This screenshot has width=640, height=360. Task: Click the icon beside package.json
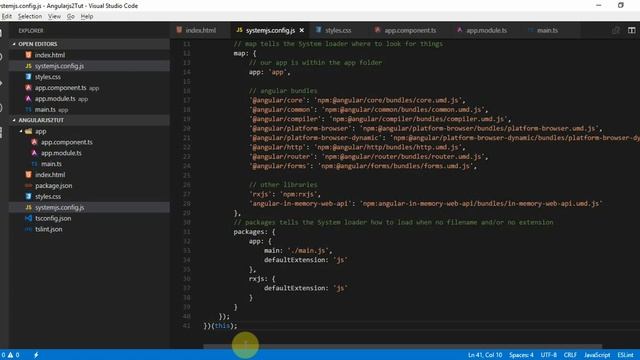point(28,186)
